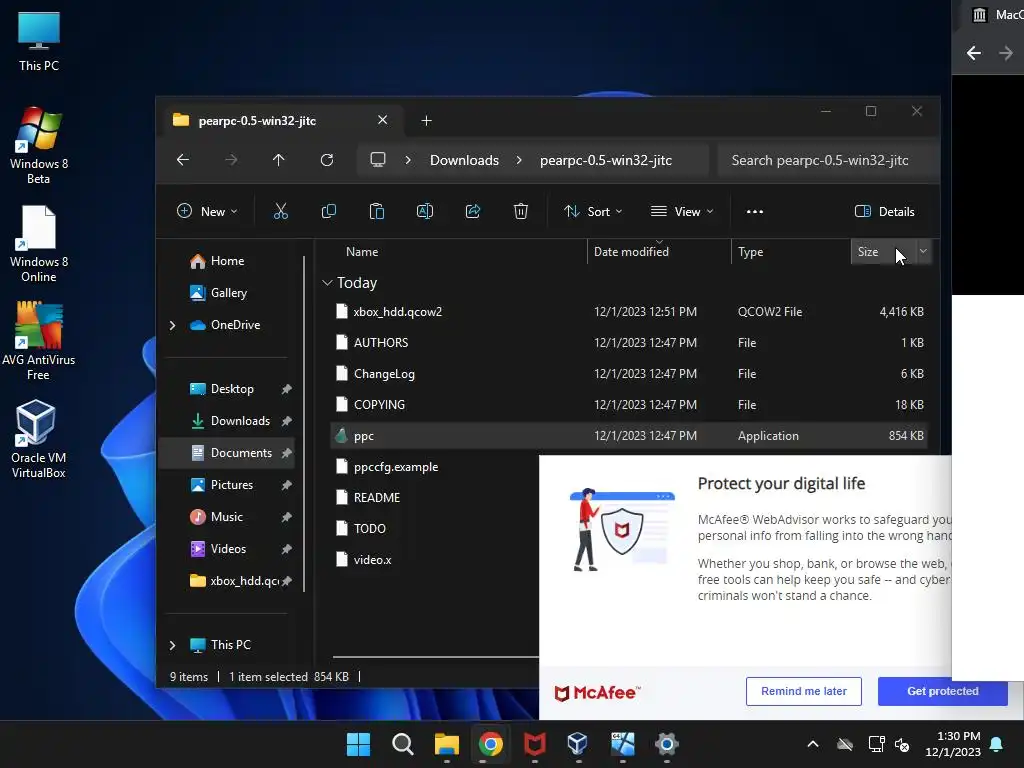Click chevron after Downloads in address bar
Screen dimensions: 1024x768
pos(519,160)
